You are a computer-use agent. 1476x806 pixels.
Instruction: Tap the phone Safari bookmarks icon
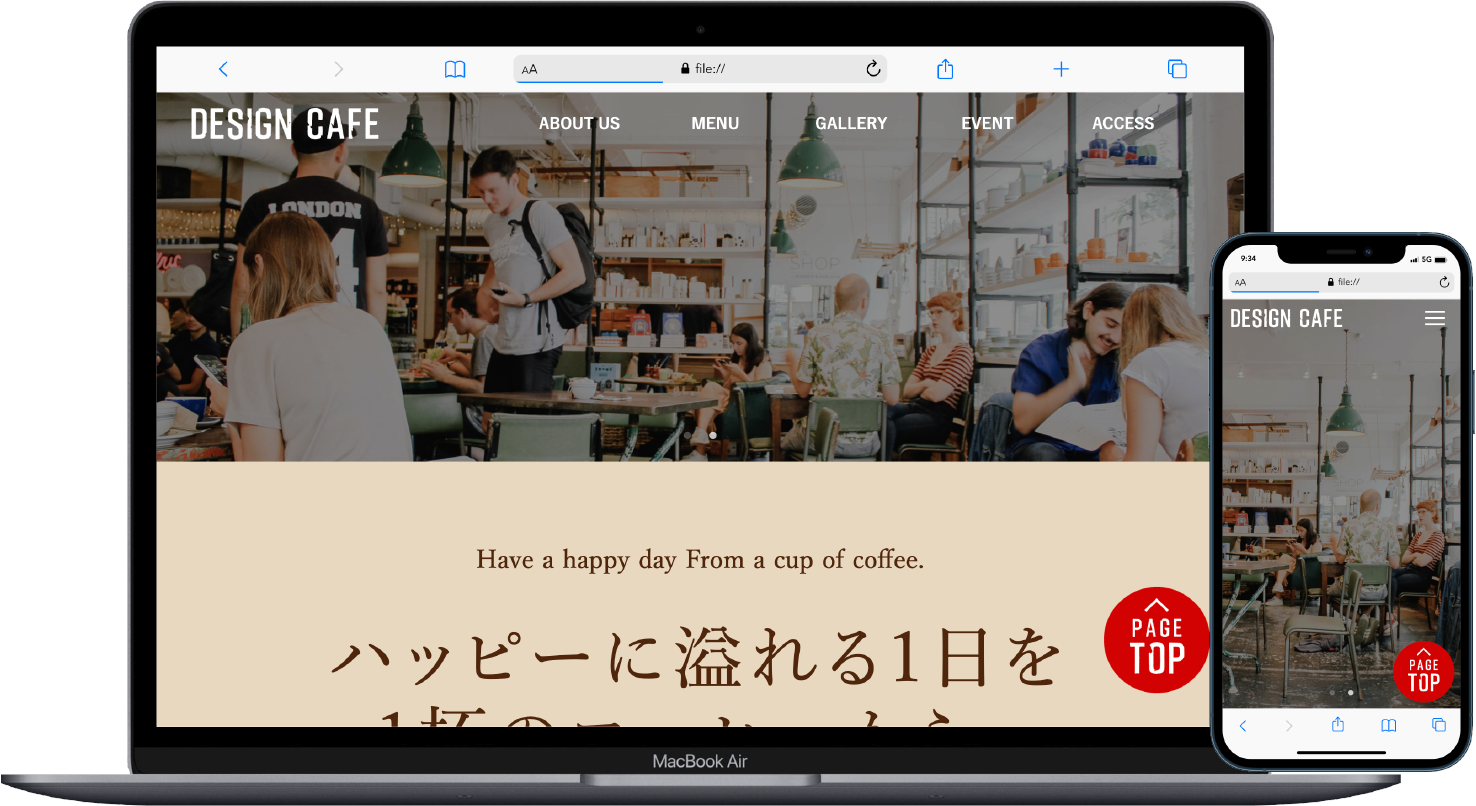1388,726
